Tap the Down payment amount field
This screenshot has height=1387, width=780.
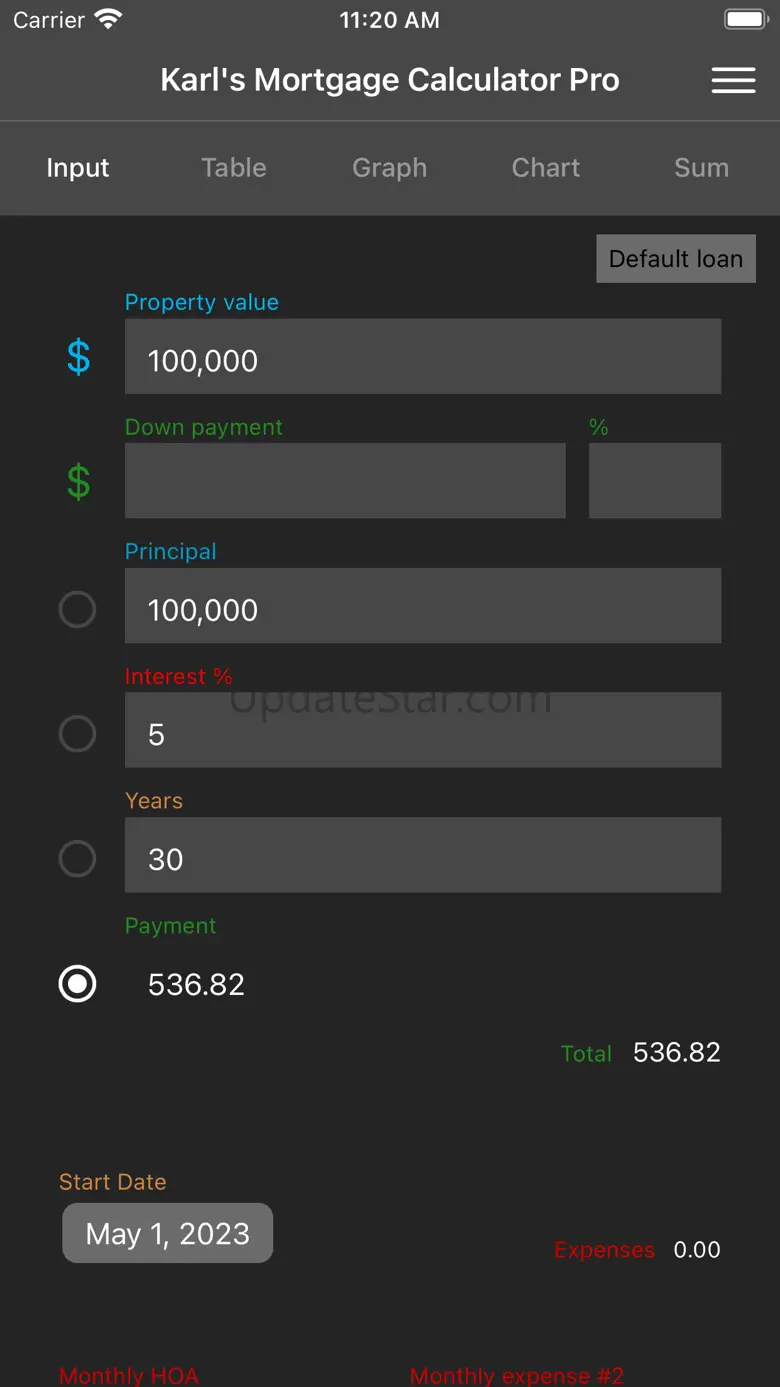click(x=345, y=481)
